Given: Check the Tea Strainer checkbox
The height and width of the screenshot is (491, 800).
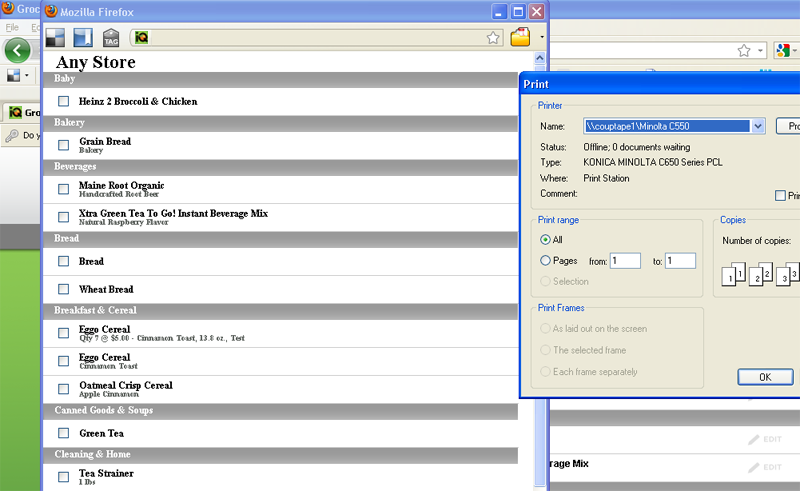Looking at the screenshot, I should click(63, 477).
